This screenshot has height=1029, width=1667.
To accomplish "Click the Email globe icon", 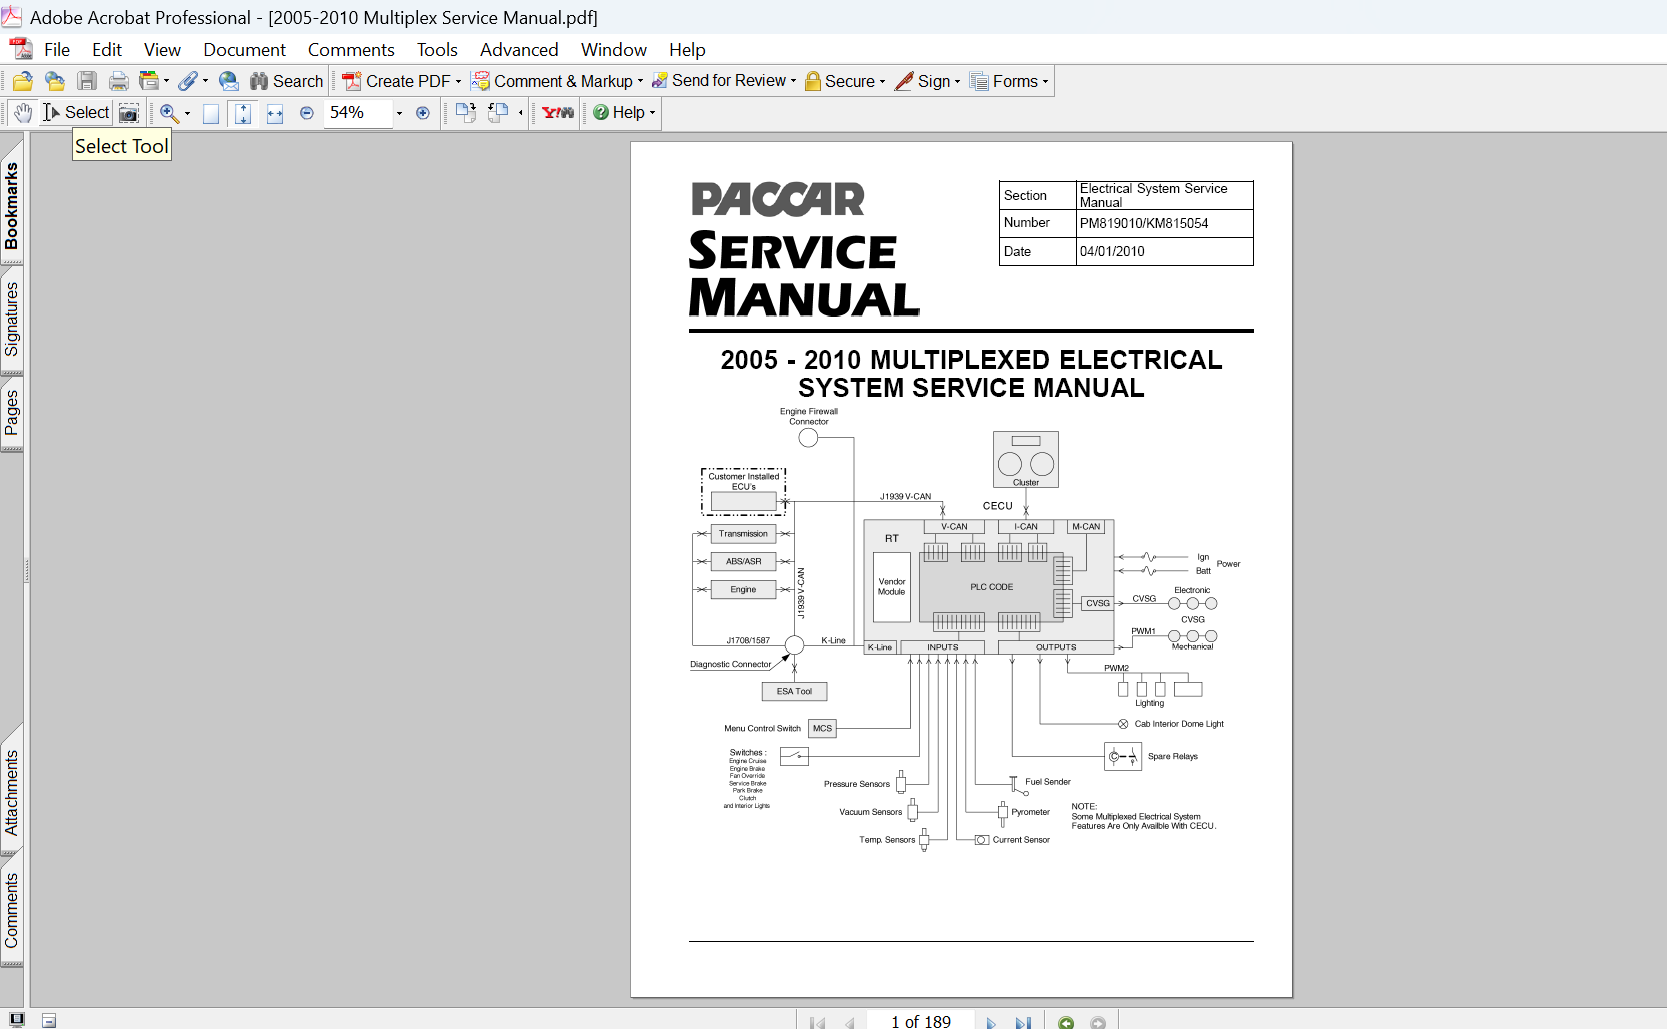I will coord(229,81).
